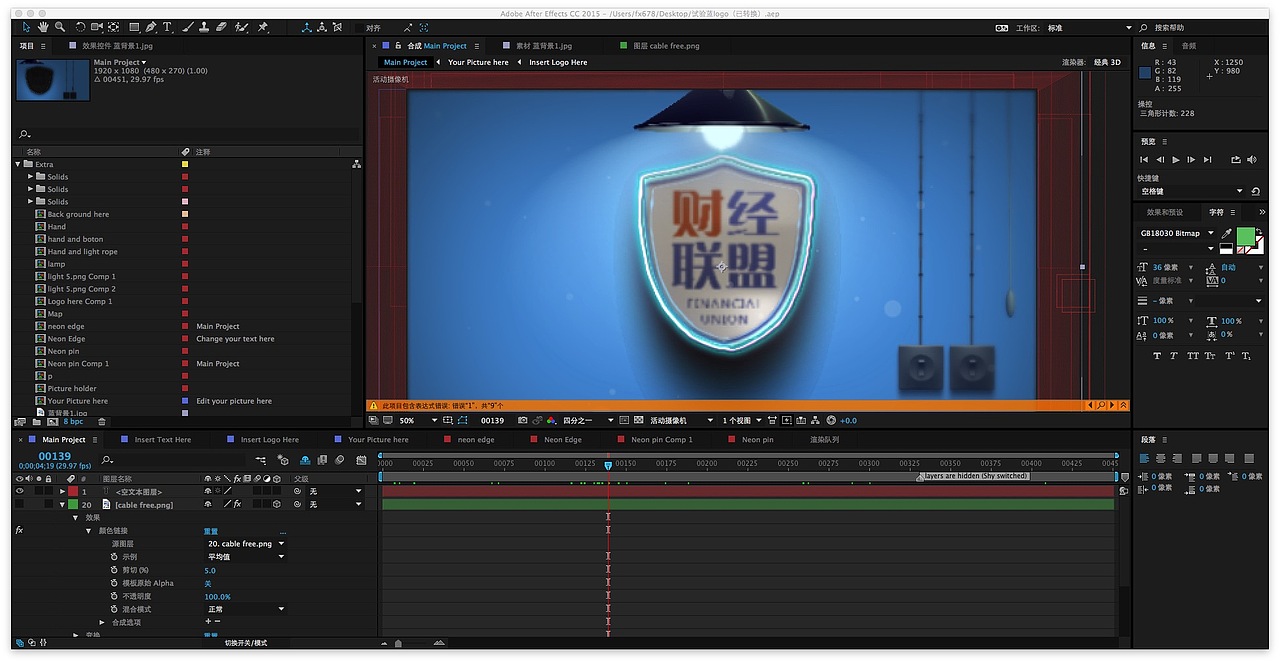Collapse the 颜色链接 effect group
This screenshot has height=663, width=1280.
pyautogui.click(x=88, y=531)
